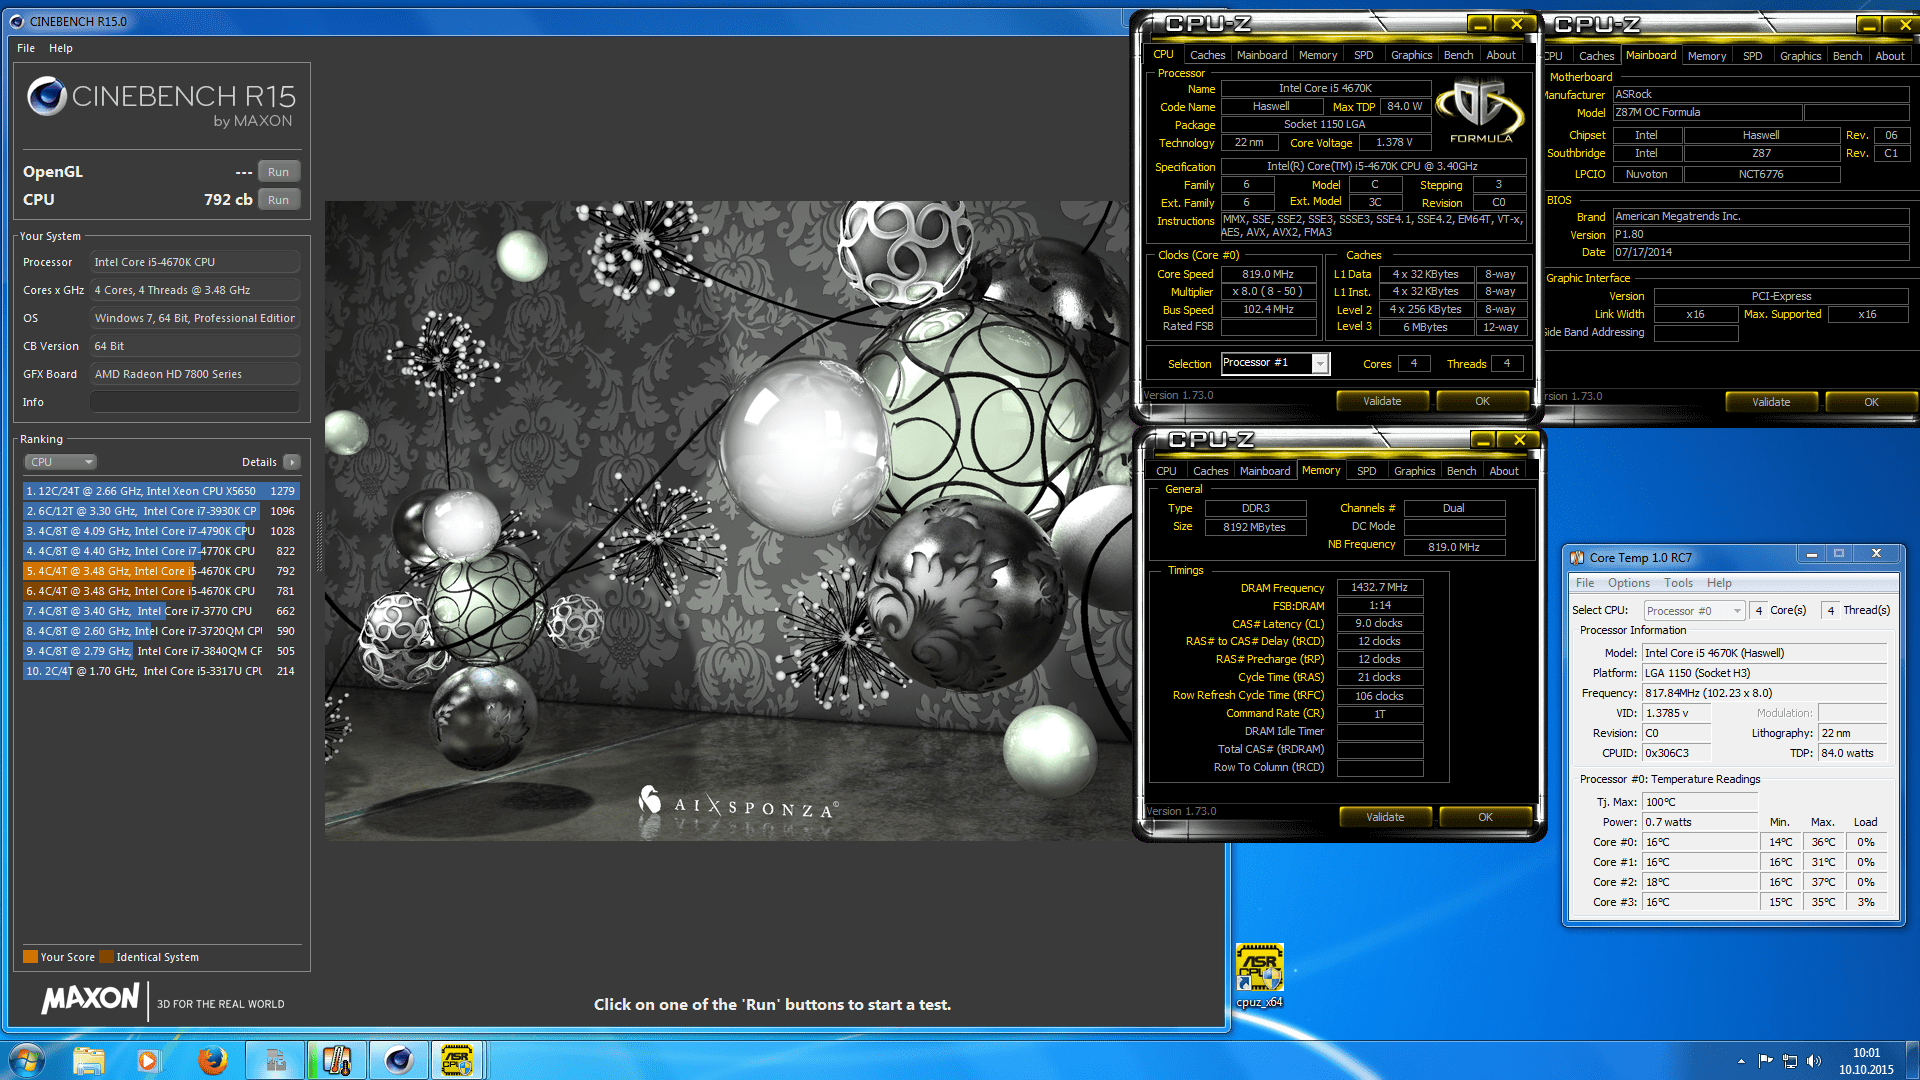Open Windows Explorer from taskbar
Screen dimensions: 1920x1080
click(88, 1060)
